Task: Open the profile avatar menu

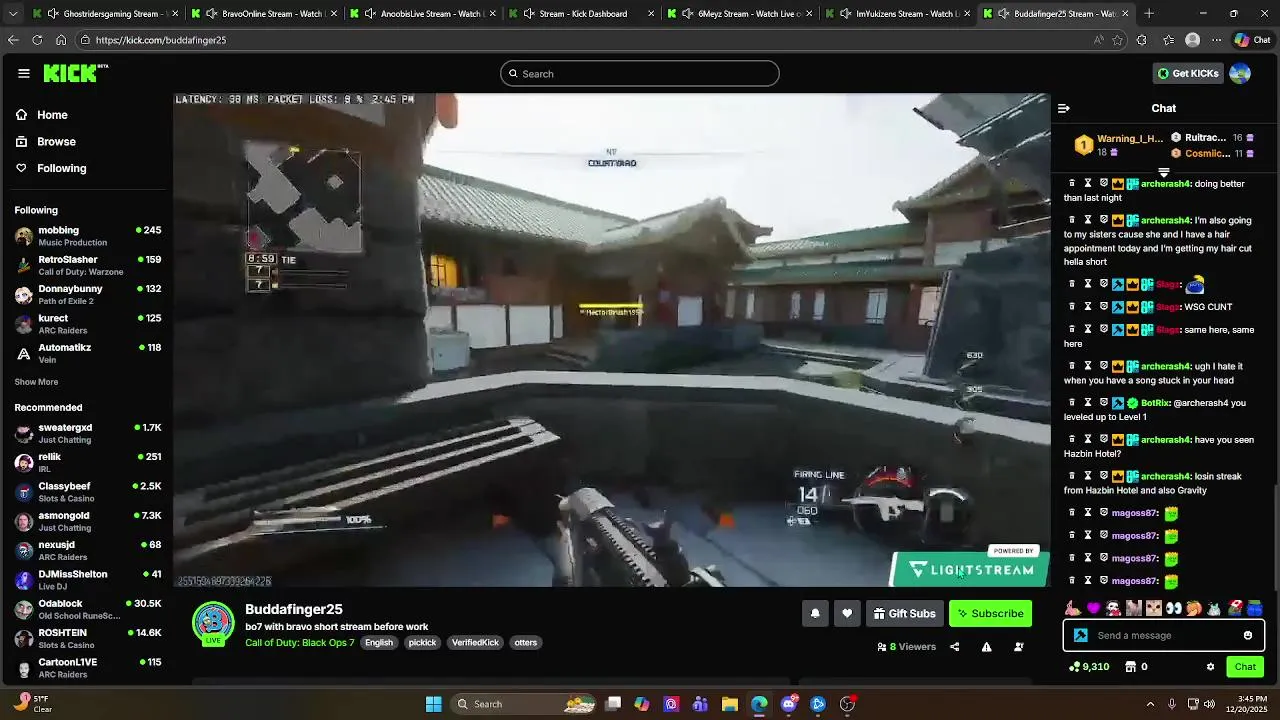Action: [x=1240, y=73]
